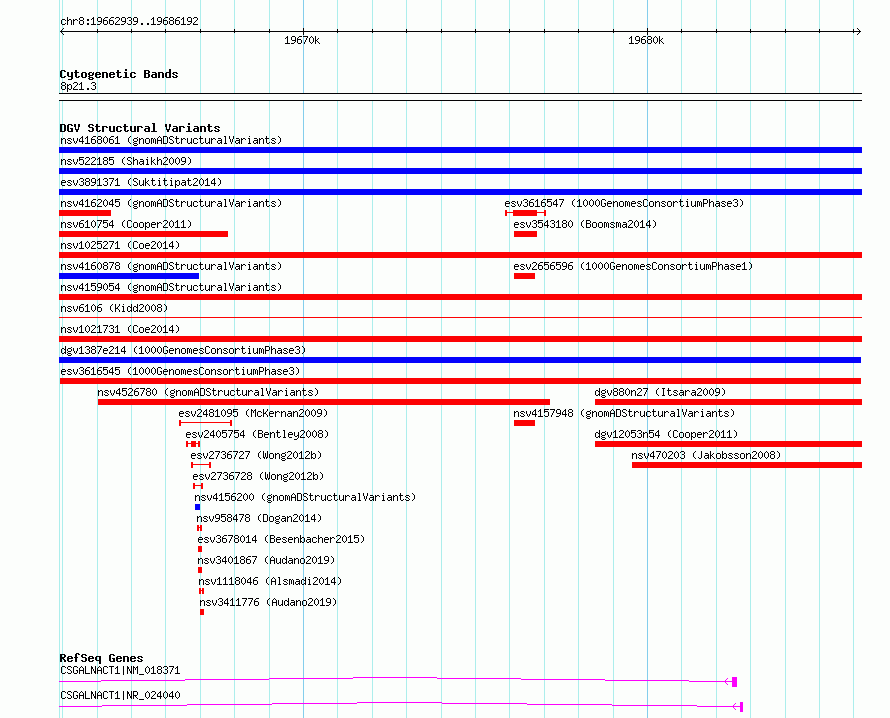
Task: Click the 19670k ruler position label
Action: [x=302, y=40]
